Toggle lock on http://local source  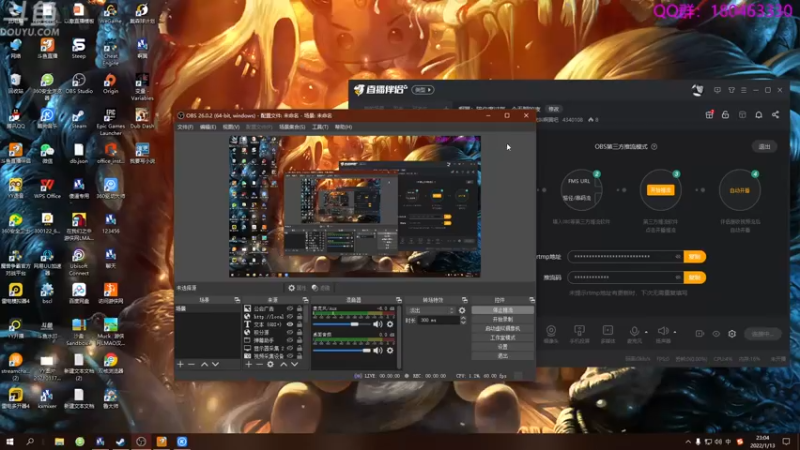click(299, 316)
